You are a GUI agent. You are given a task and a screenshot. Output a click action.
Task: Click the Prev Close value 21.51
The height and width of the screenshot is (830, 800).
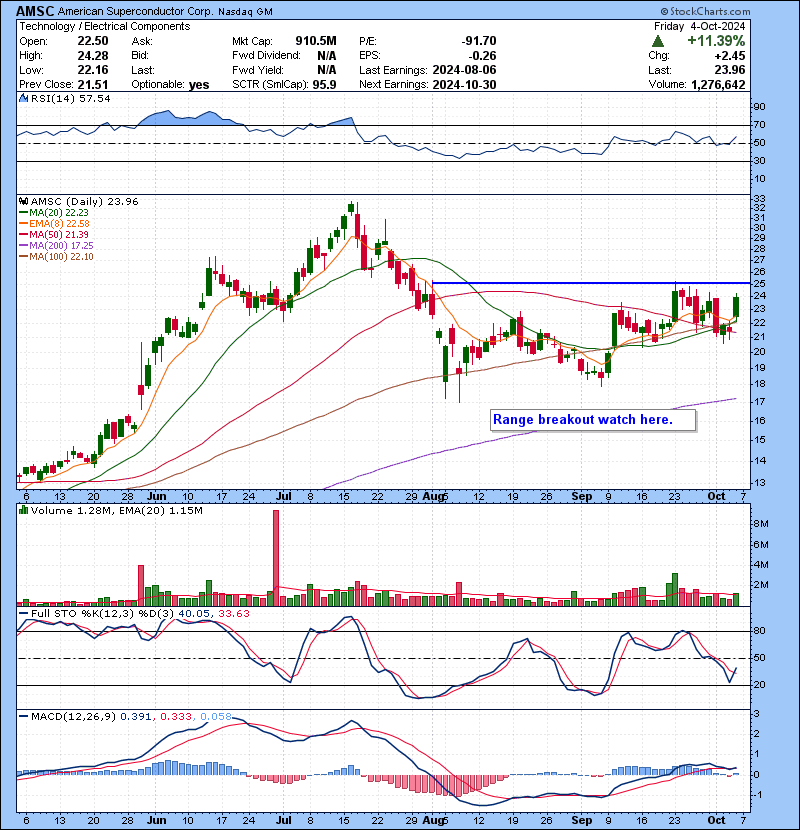(93, 84)
